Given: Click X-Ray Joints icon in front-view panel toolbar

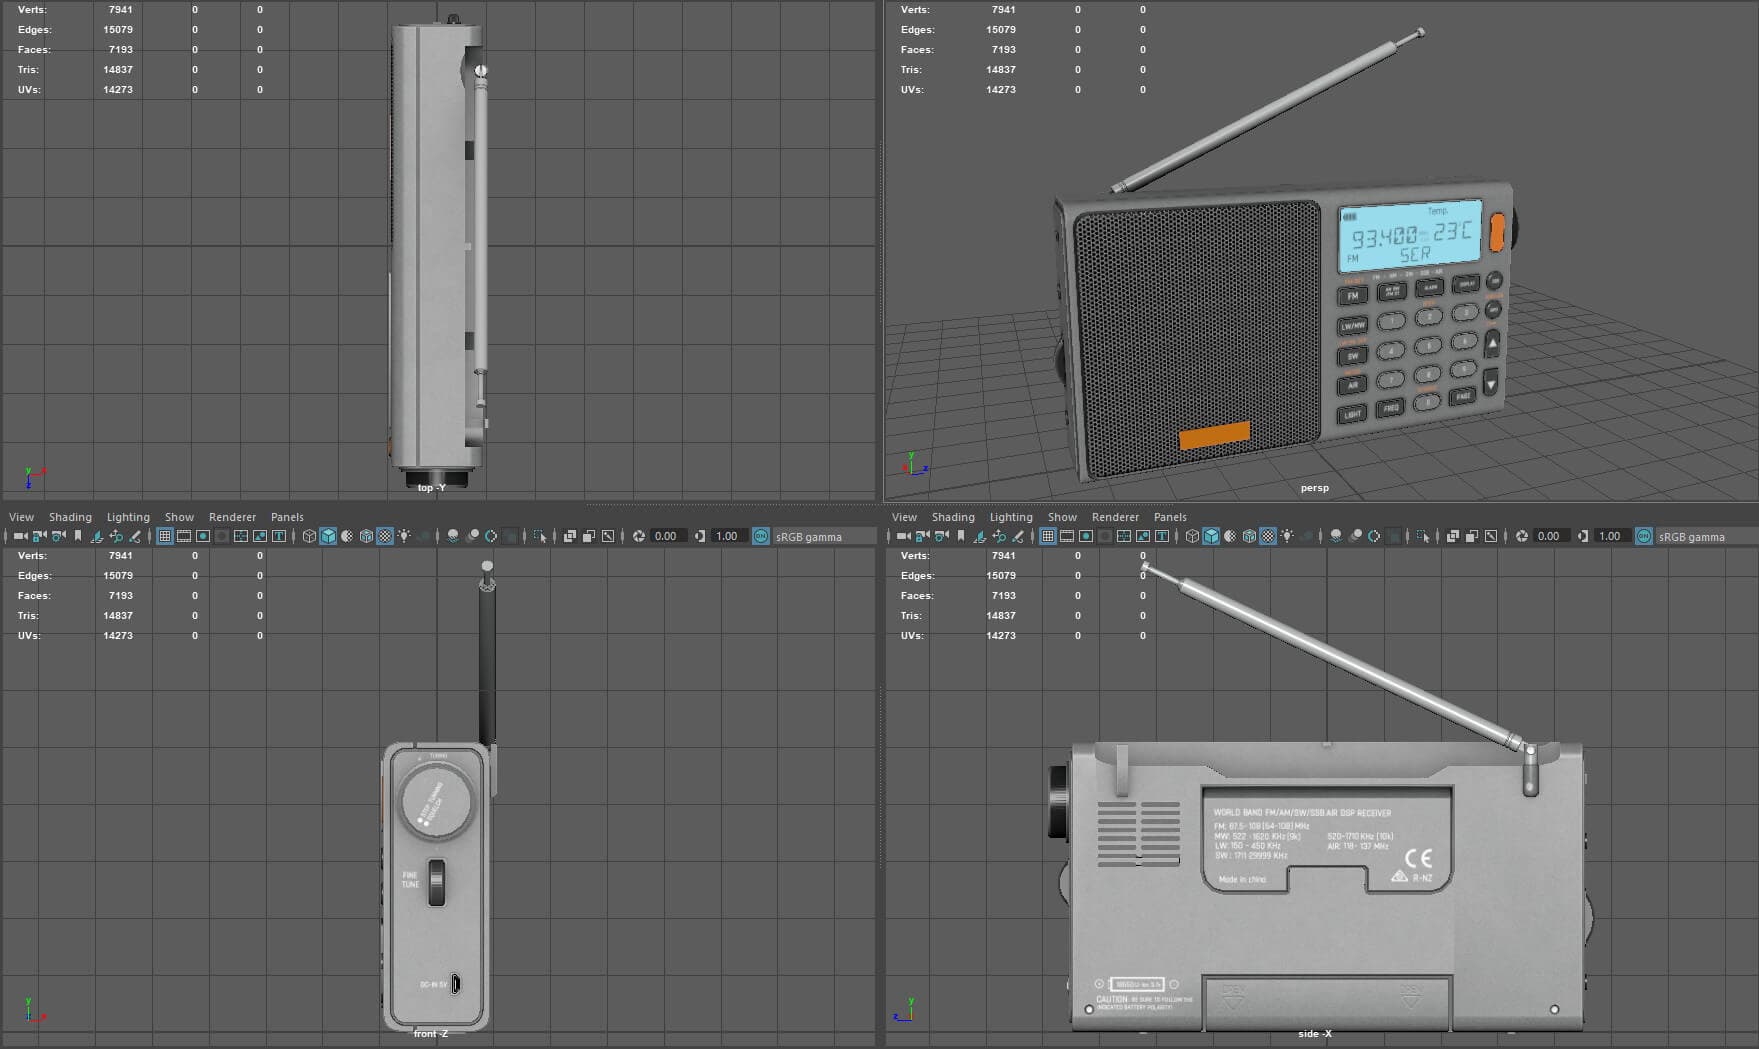Looking at the screenshot, I should 608,536.
